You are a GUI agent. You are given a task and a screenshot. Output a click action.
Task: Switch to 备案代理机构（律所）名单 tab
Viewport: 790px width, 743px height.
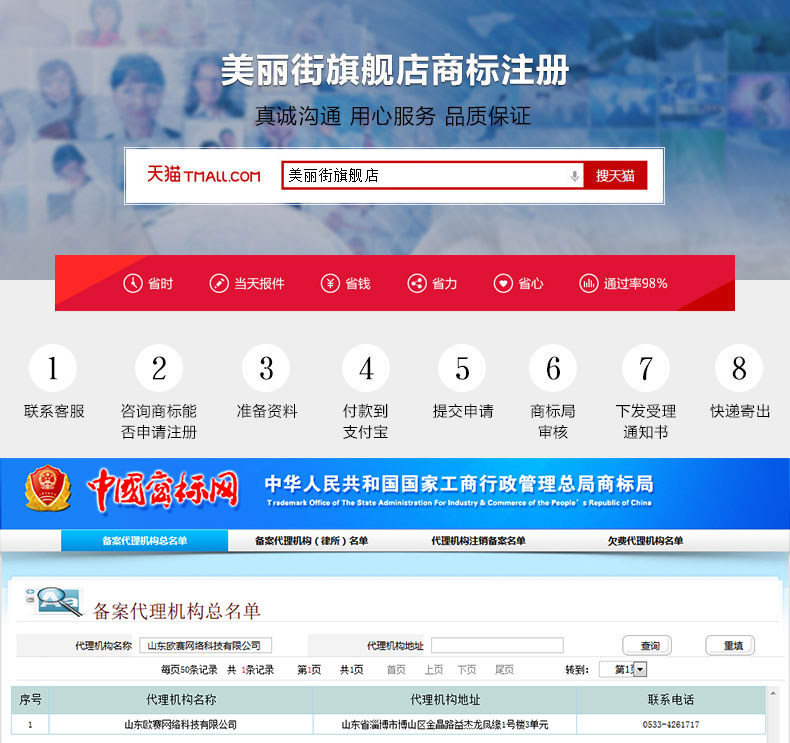tap(311, 541)
